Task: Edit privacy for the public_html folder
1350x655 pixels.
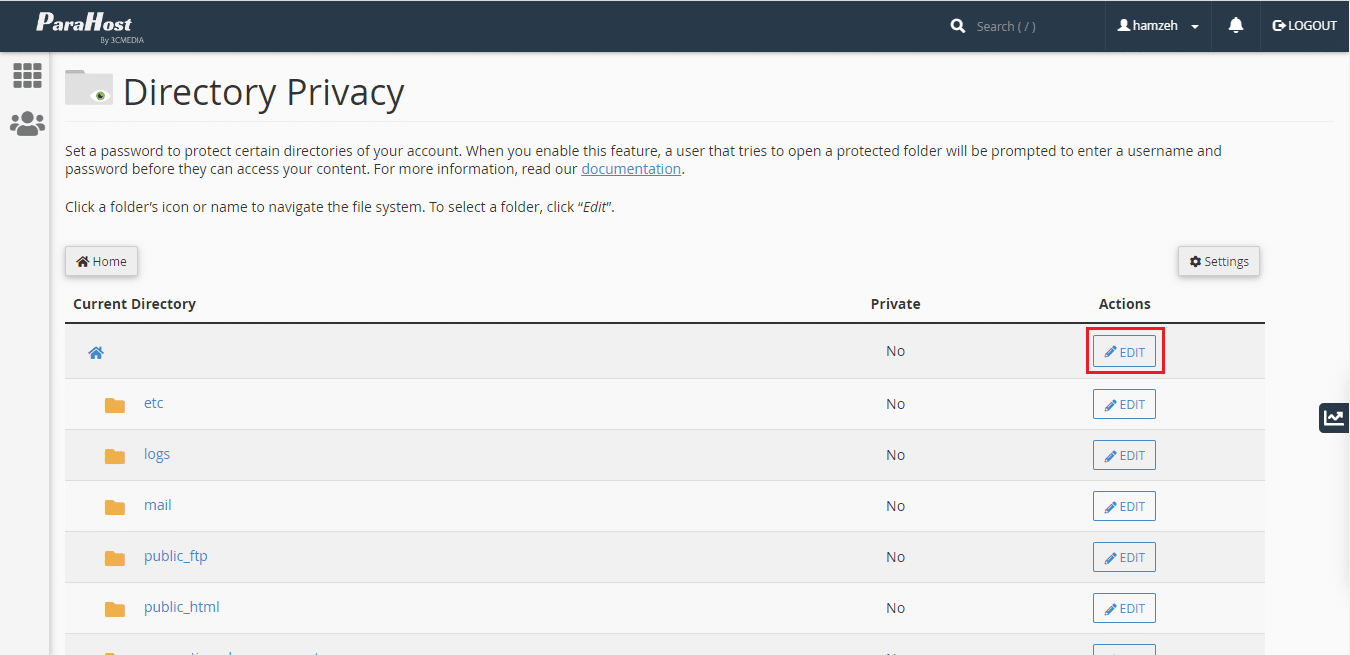Action: [x=1124, y=608]
